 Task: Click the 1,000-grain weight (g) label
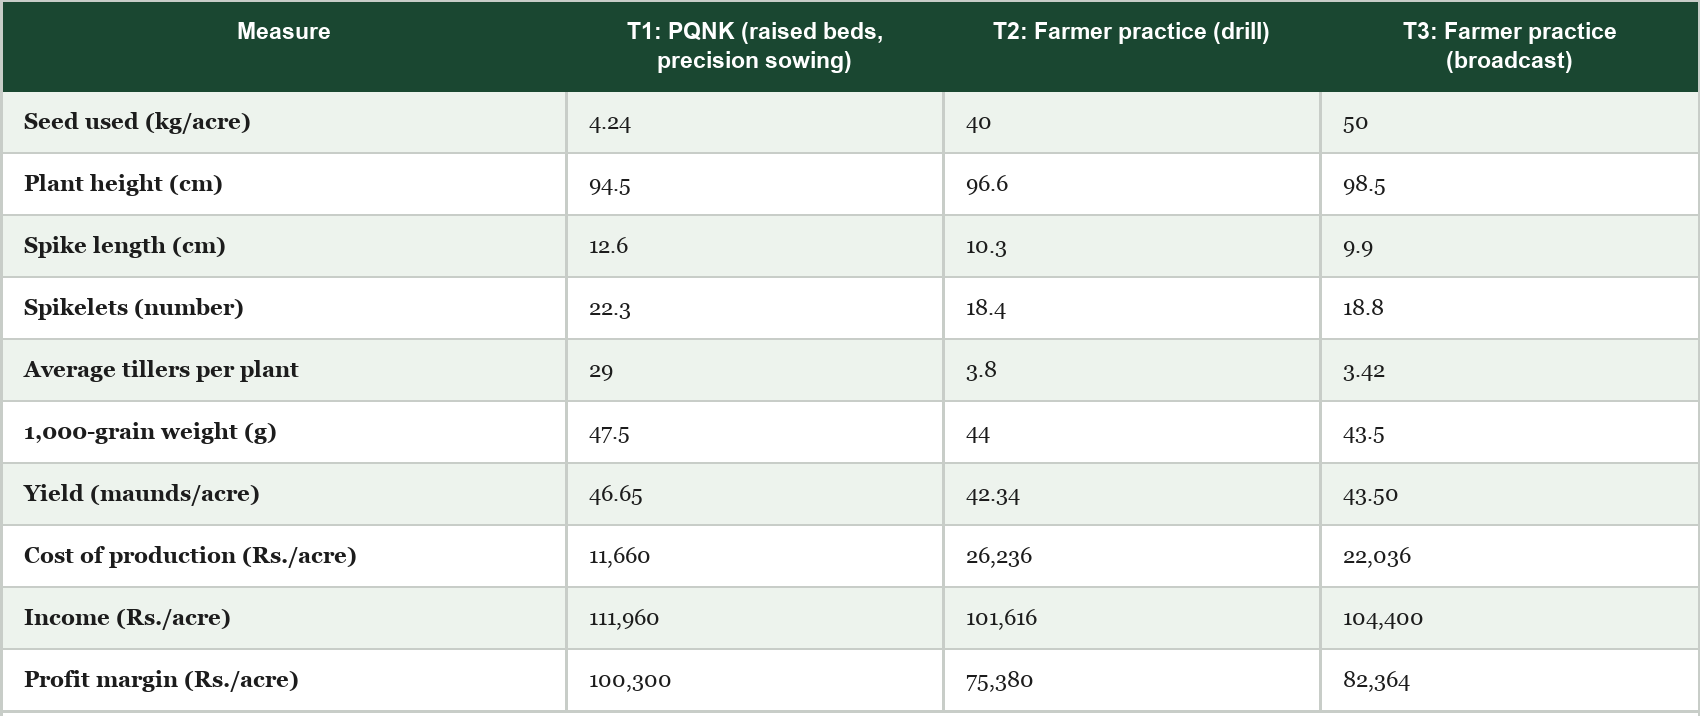(150, 432)
